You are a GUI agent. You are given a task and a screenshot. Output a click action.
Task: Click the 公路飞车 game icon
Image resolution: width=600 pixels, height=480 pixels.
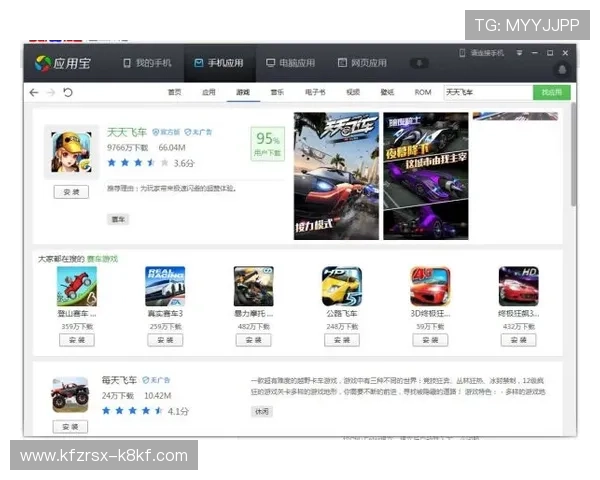(x=342, y=286)
